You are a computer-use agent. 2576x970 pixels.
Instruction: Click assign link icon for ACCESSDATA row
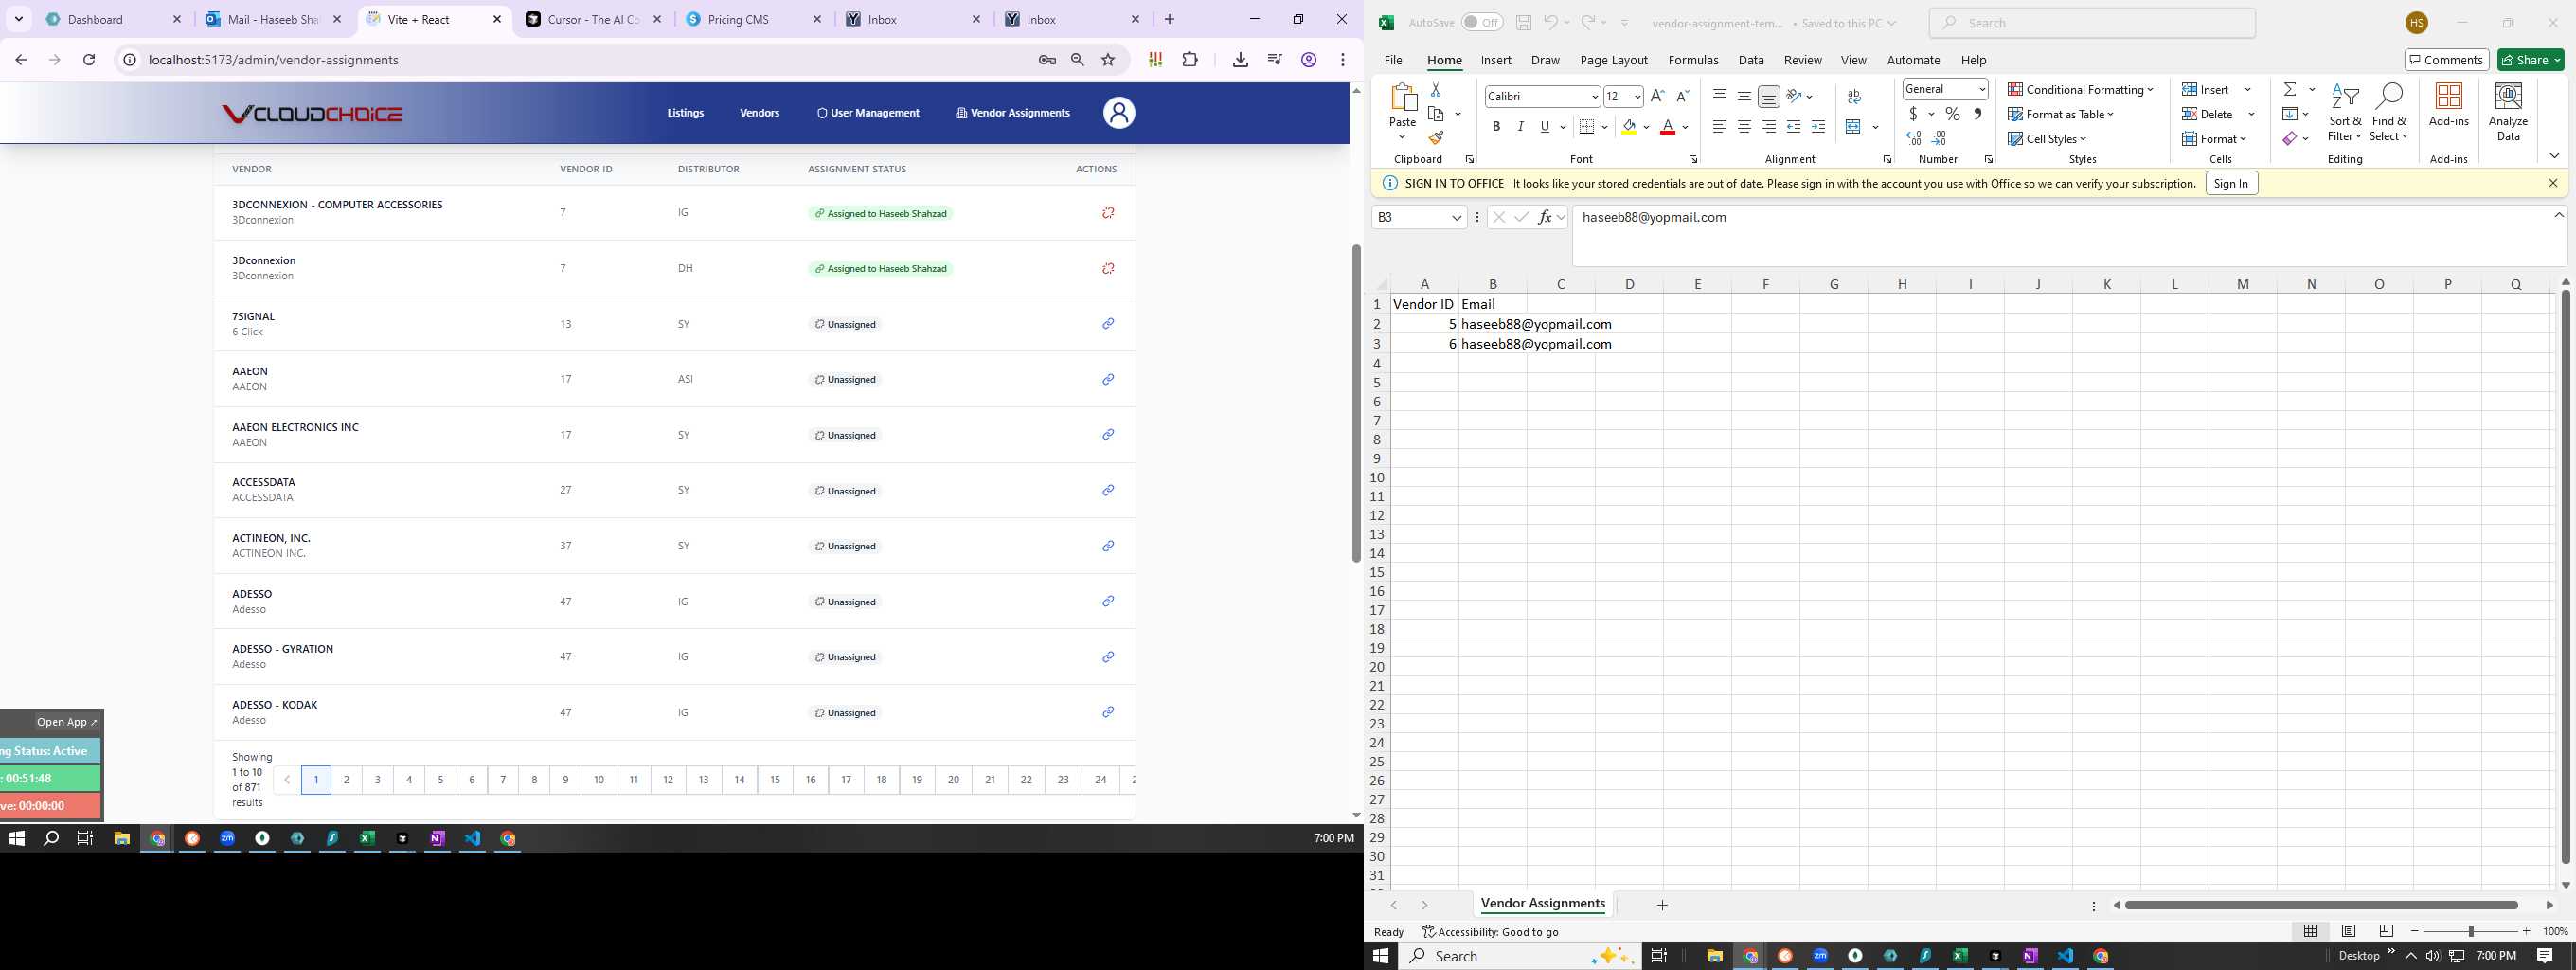pos(1108,490)
